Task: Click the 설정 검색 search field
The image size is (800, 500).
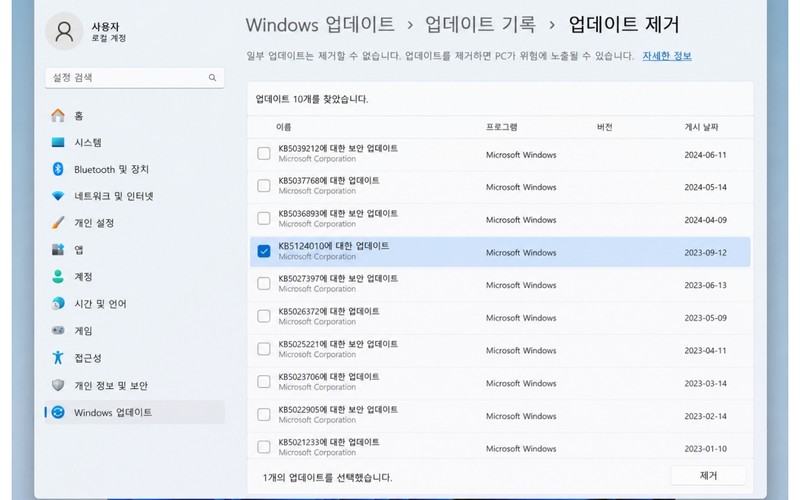Action: point(135,78)
